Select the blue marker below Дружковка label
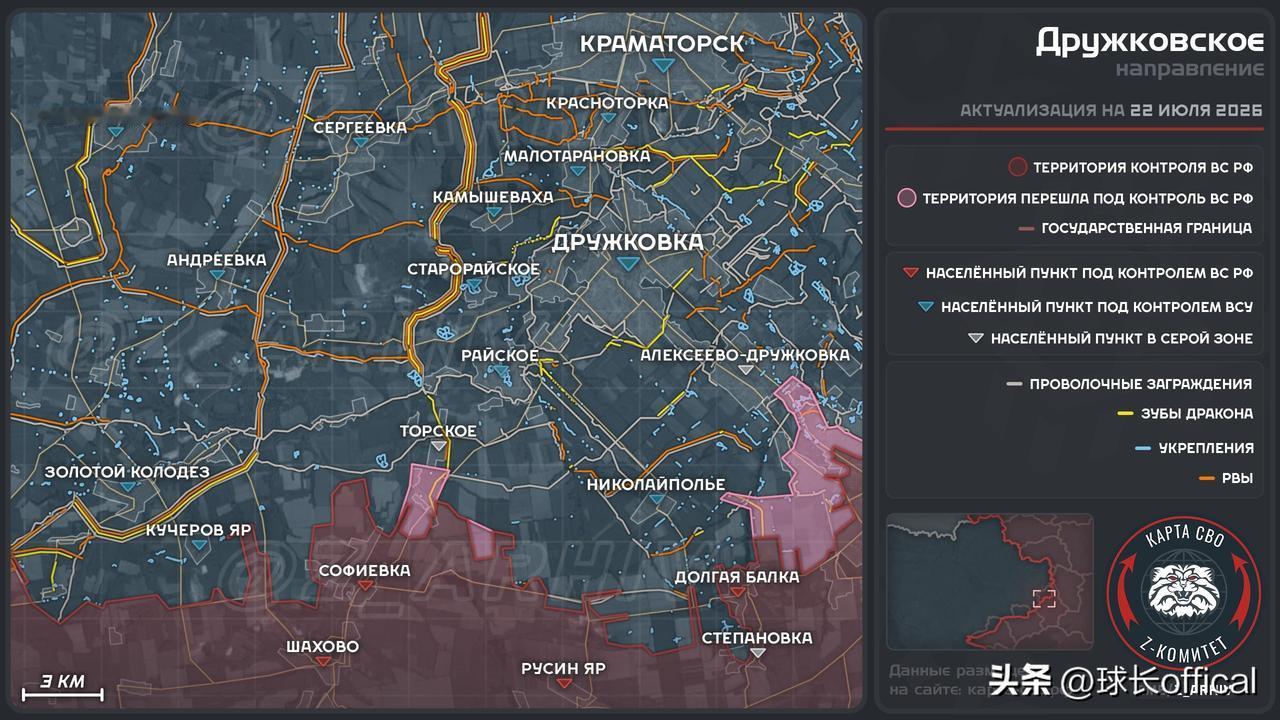 (627, 263)
